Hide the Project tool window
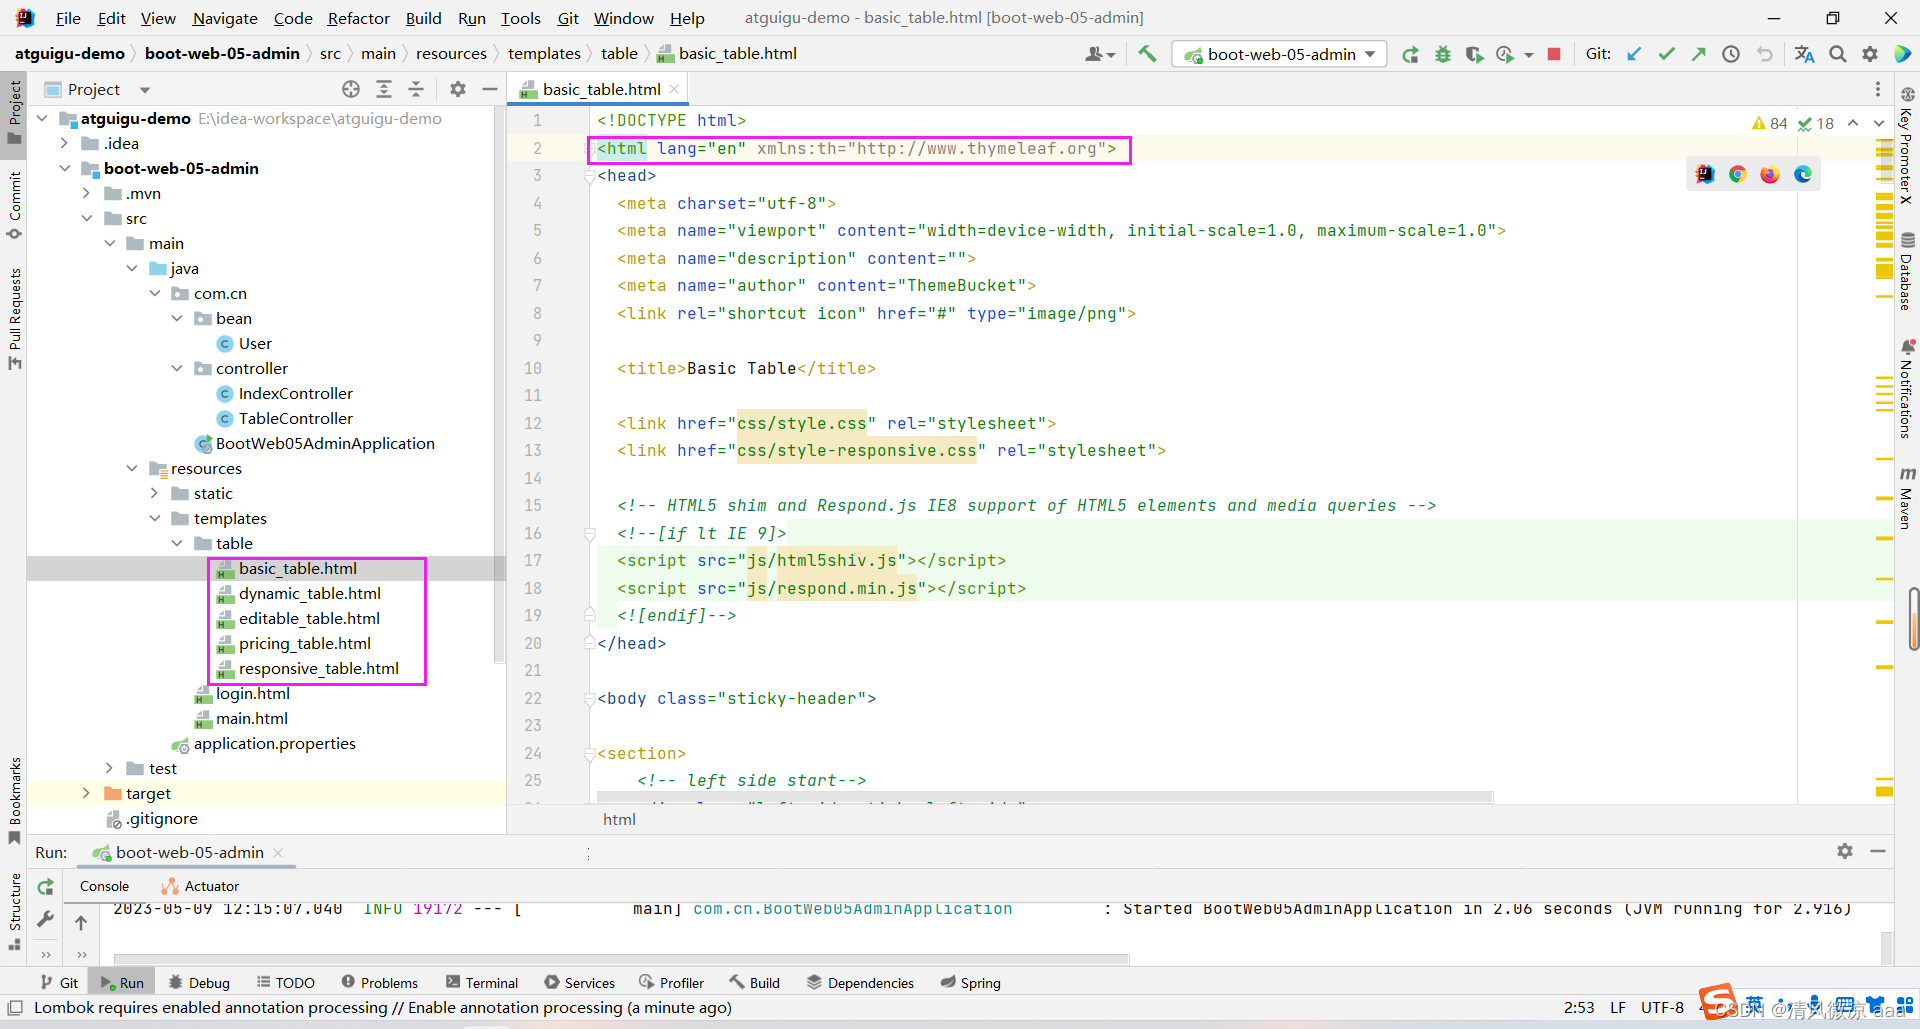The height and width of the screenshot is (1029, 1920). [490, 89]
